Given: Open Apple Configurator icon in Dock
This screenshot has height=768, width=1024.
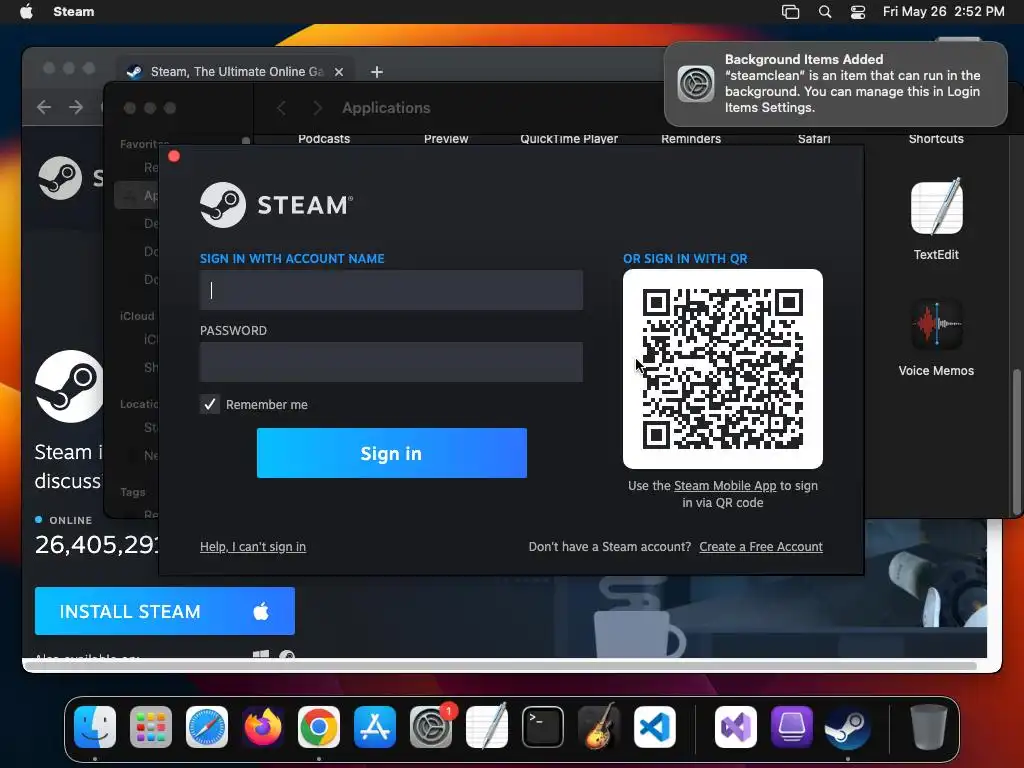Looking at the screenshot, I should click(792, 727).
